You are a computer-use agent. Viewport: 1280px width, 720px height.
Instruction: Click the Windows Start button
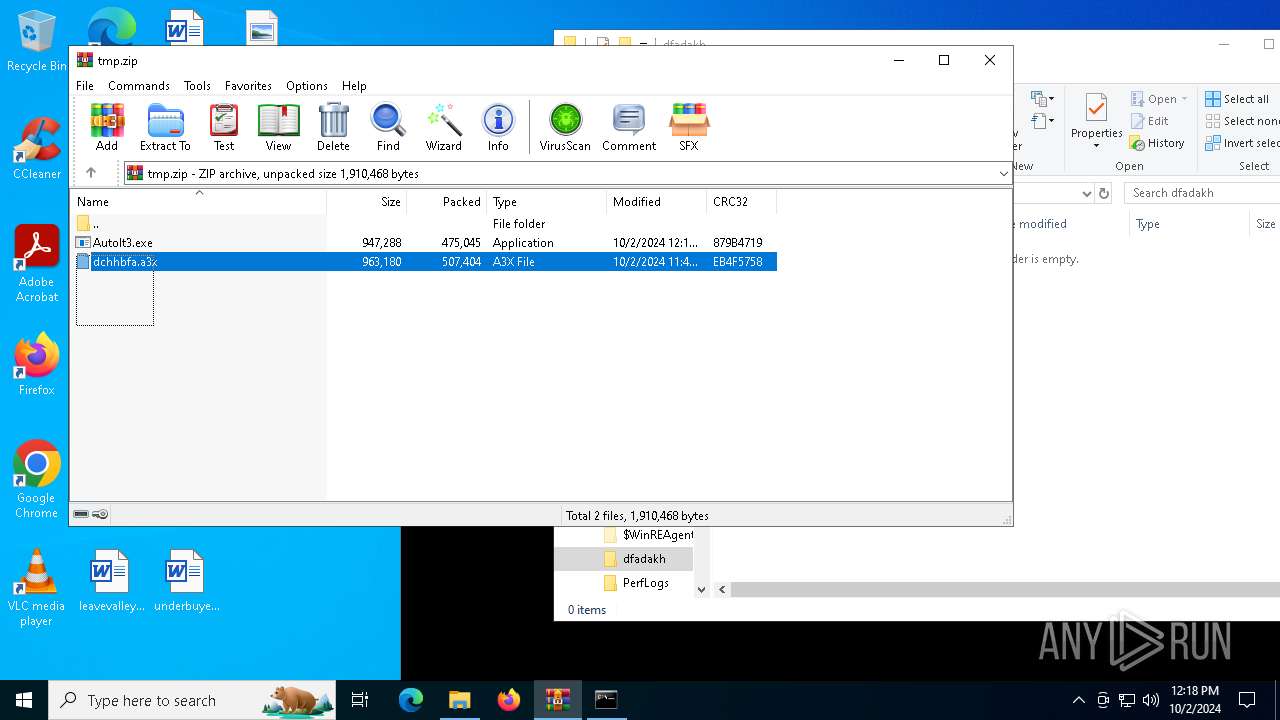pyautogui.click(x=24, y=700)
